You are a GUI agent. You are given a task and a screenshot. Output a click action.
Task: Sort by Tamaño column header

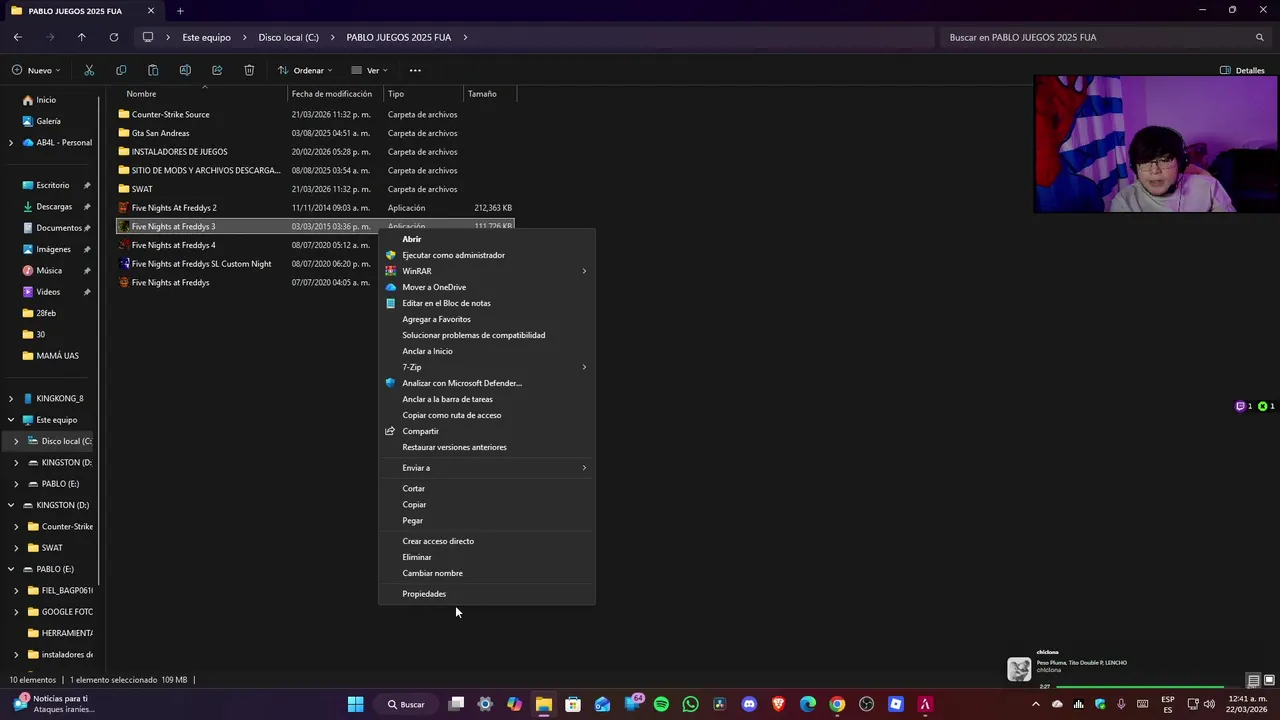pos(489,94)
